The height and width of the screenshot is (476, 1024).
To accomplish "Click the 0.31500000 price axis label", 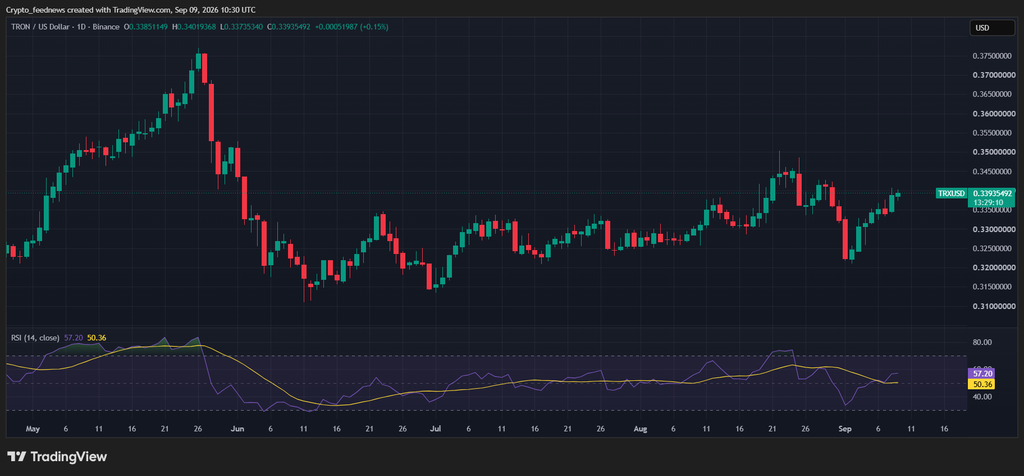I will tap(994, 287).
